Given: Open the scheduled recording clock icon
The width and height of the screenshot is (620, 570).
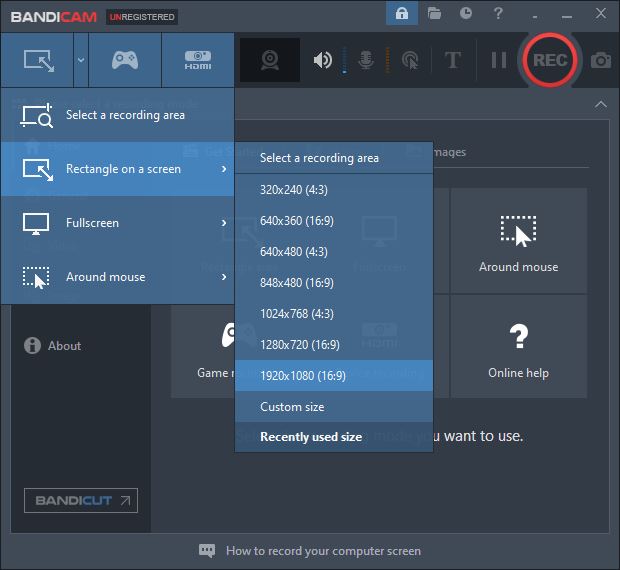Looking at the screenshot, I should click(x=466, y=13).
